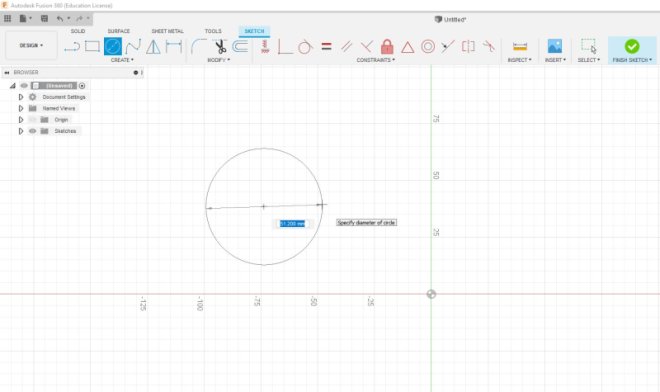Image resolution: width=660 pixels, height=392 pixels.
Task: Click the circle center point
Action: [263, 206]
